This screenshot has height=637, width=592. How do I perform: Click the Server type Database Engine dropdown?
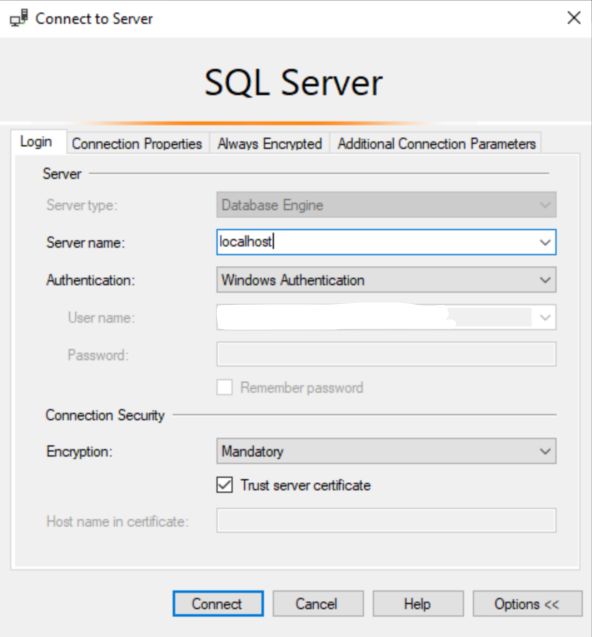(386, 205)
